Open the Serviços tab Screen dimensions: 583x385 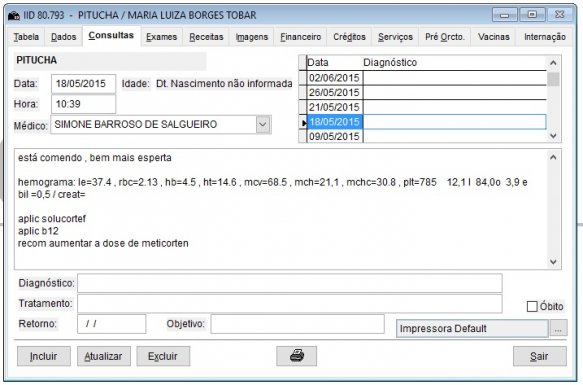pos(395,37)
